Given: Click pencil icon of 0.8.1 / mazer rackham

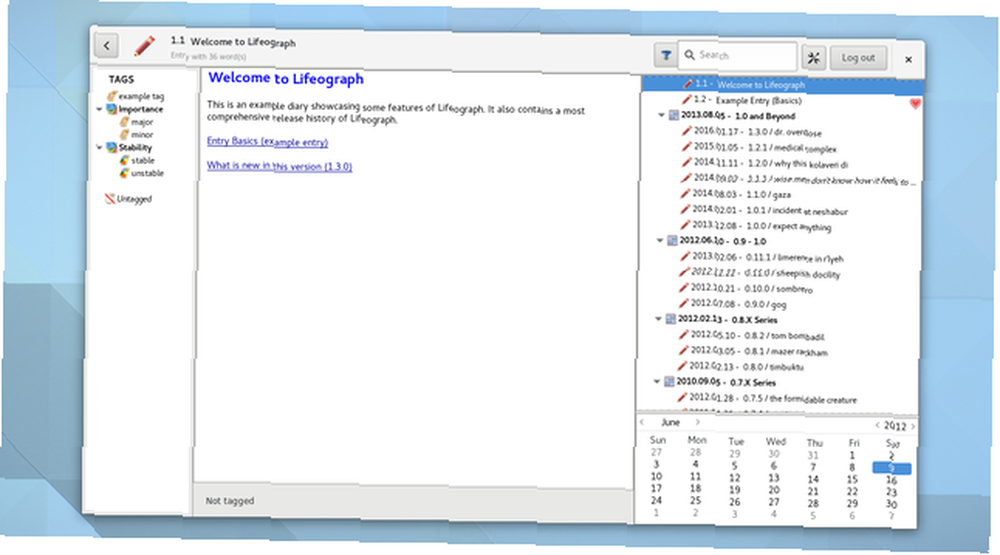Looking at the screenshot, I should 683,350.
